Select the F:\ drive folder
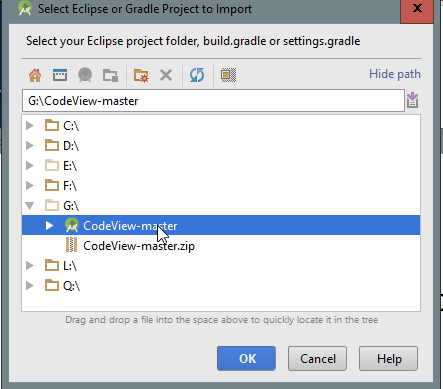The width and height of the screenshot is (443, 389). point(70,186)
